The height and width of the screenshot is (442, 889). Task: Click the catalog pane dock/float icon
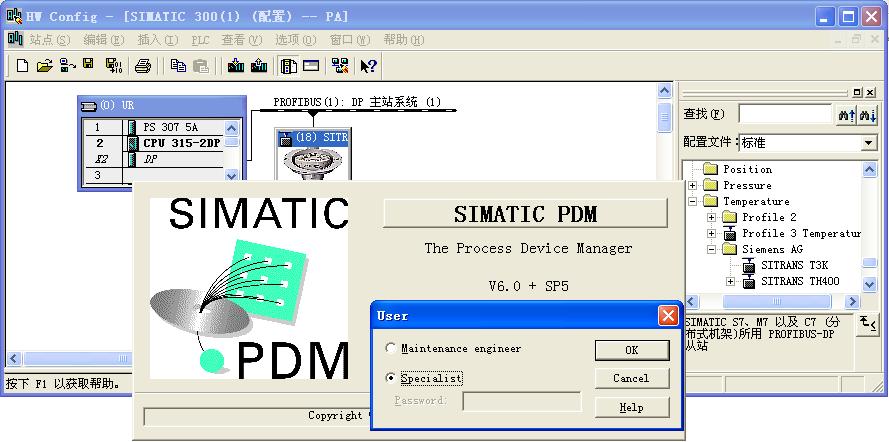[857, 92]
